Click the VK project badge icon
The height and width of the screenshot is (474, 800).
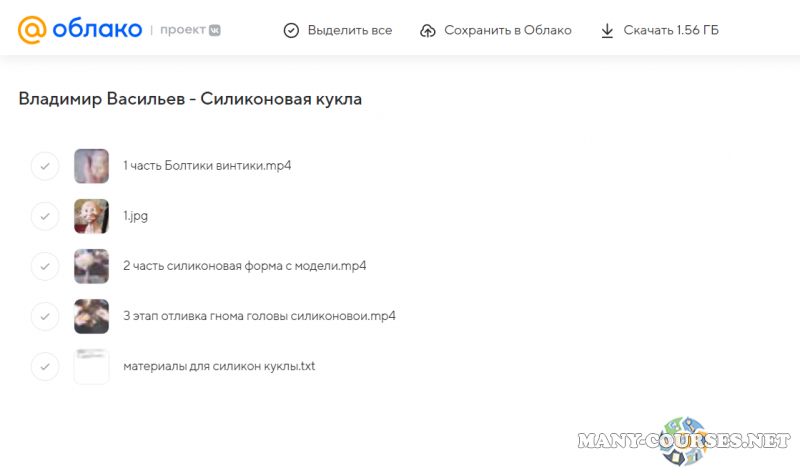[x=214, y=30]
